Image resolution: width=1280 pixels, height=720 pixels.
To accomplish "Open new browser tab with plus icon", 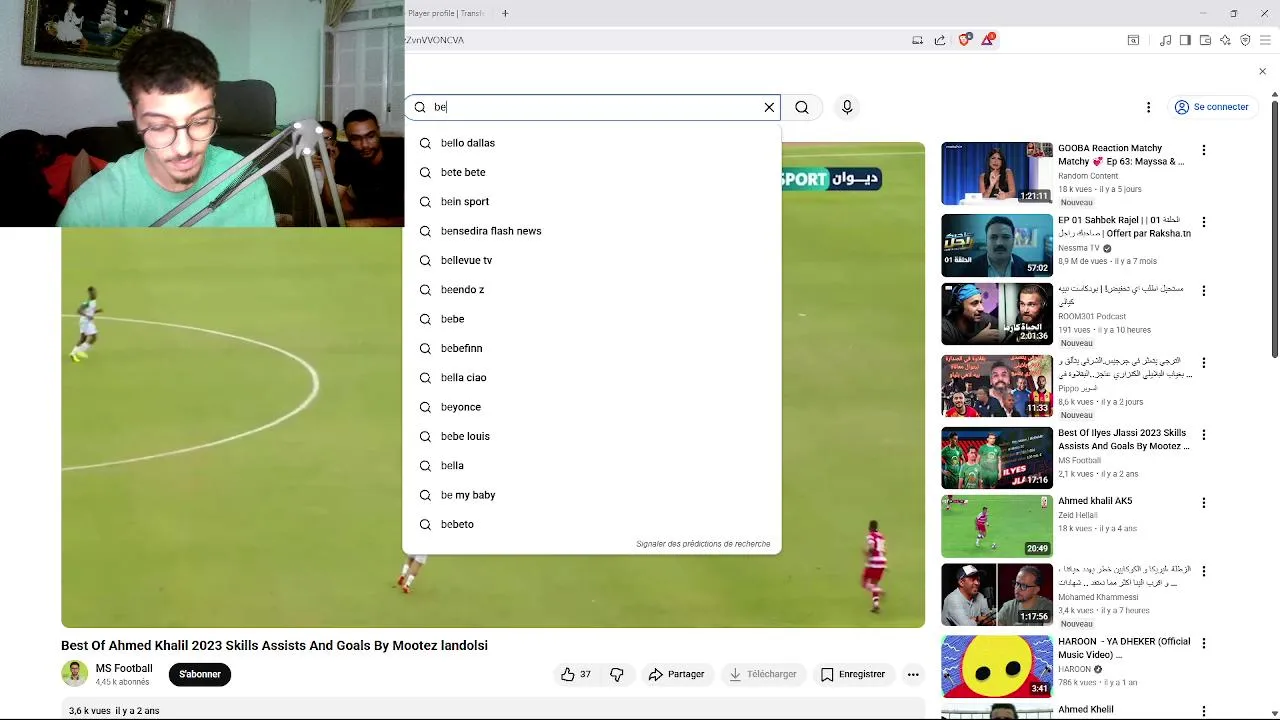I will [x=505, y=13].
